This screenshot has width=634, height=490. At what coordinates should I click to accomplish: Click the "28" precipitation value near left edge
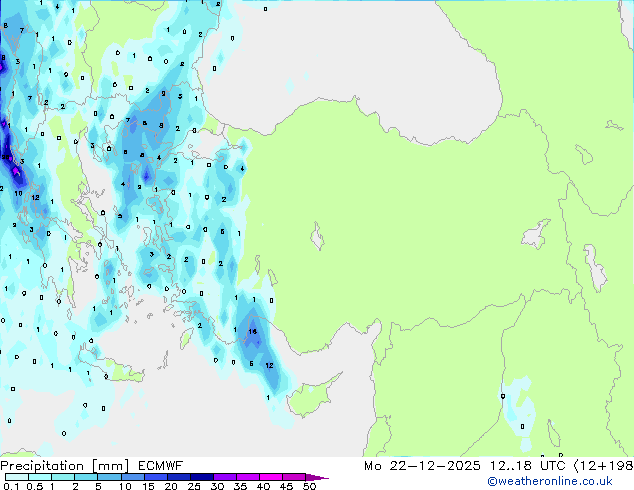click(5, 157)
